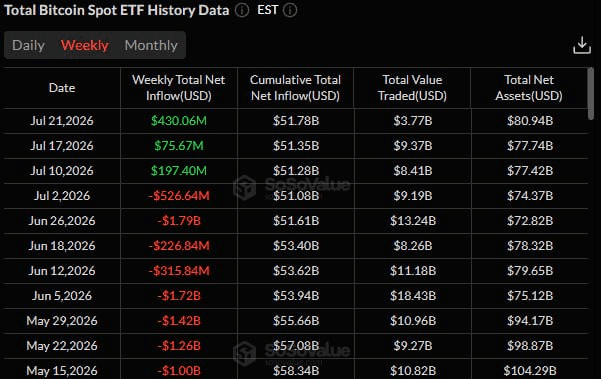The height and width of the screenshot is (379, 601).
Task: Click the $79.65B net assets value
Action: (x=530, y=271)
